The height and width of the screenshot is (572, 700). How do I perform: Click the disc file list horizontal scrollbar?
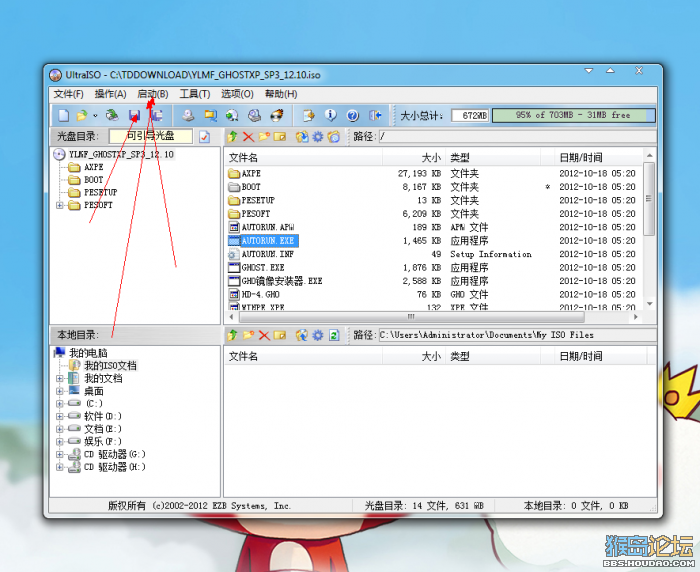pos(411,317)
